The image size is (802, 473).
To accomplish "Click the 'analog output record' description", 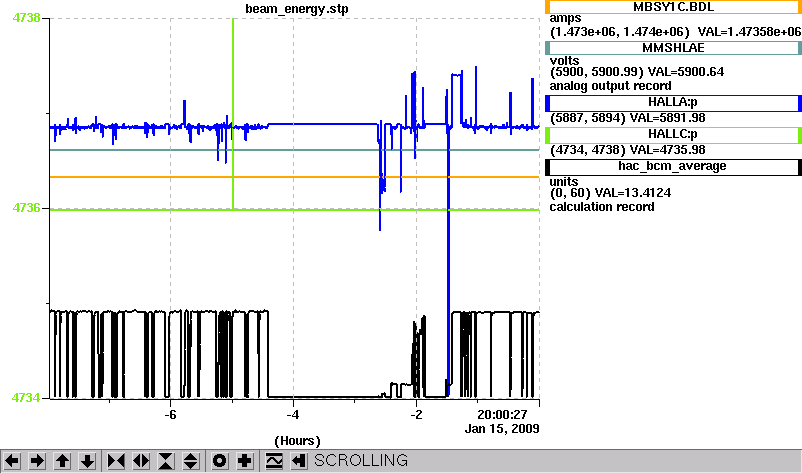I will [610, 86].
